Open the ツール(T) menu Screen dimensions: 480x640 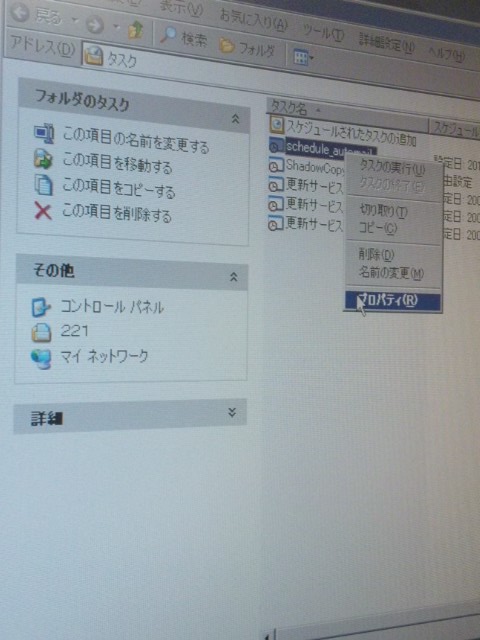coord(323,31)
